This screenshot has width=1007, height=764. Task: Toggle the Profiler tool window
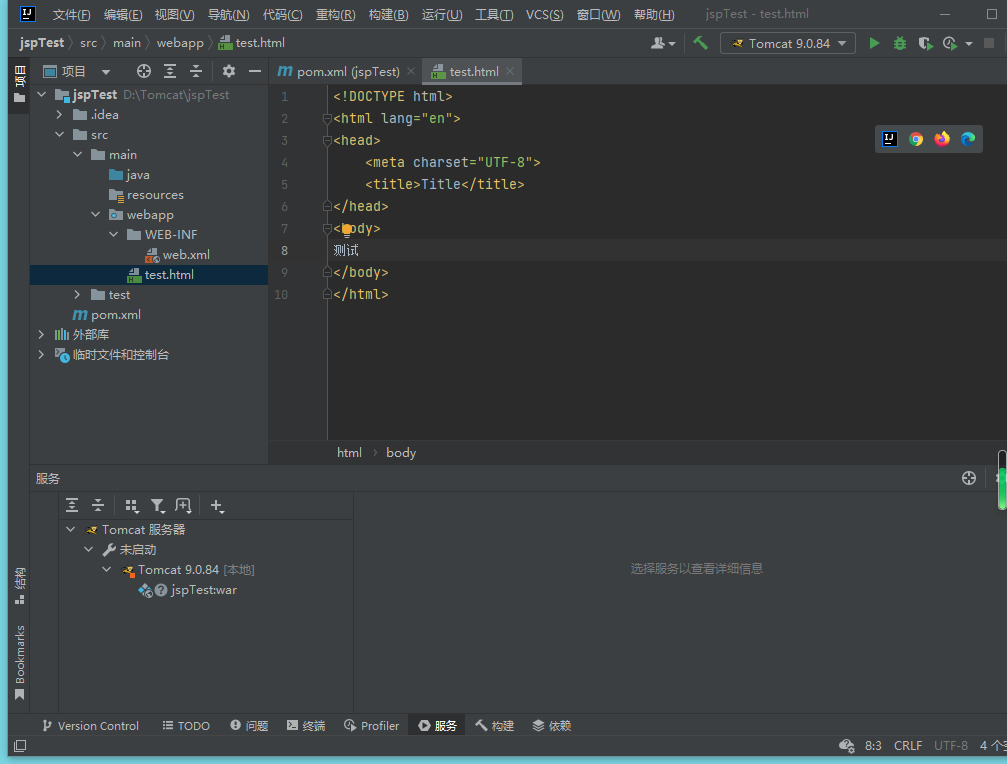[372, 726]
